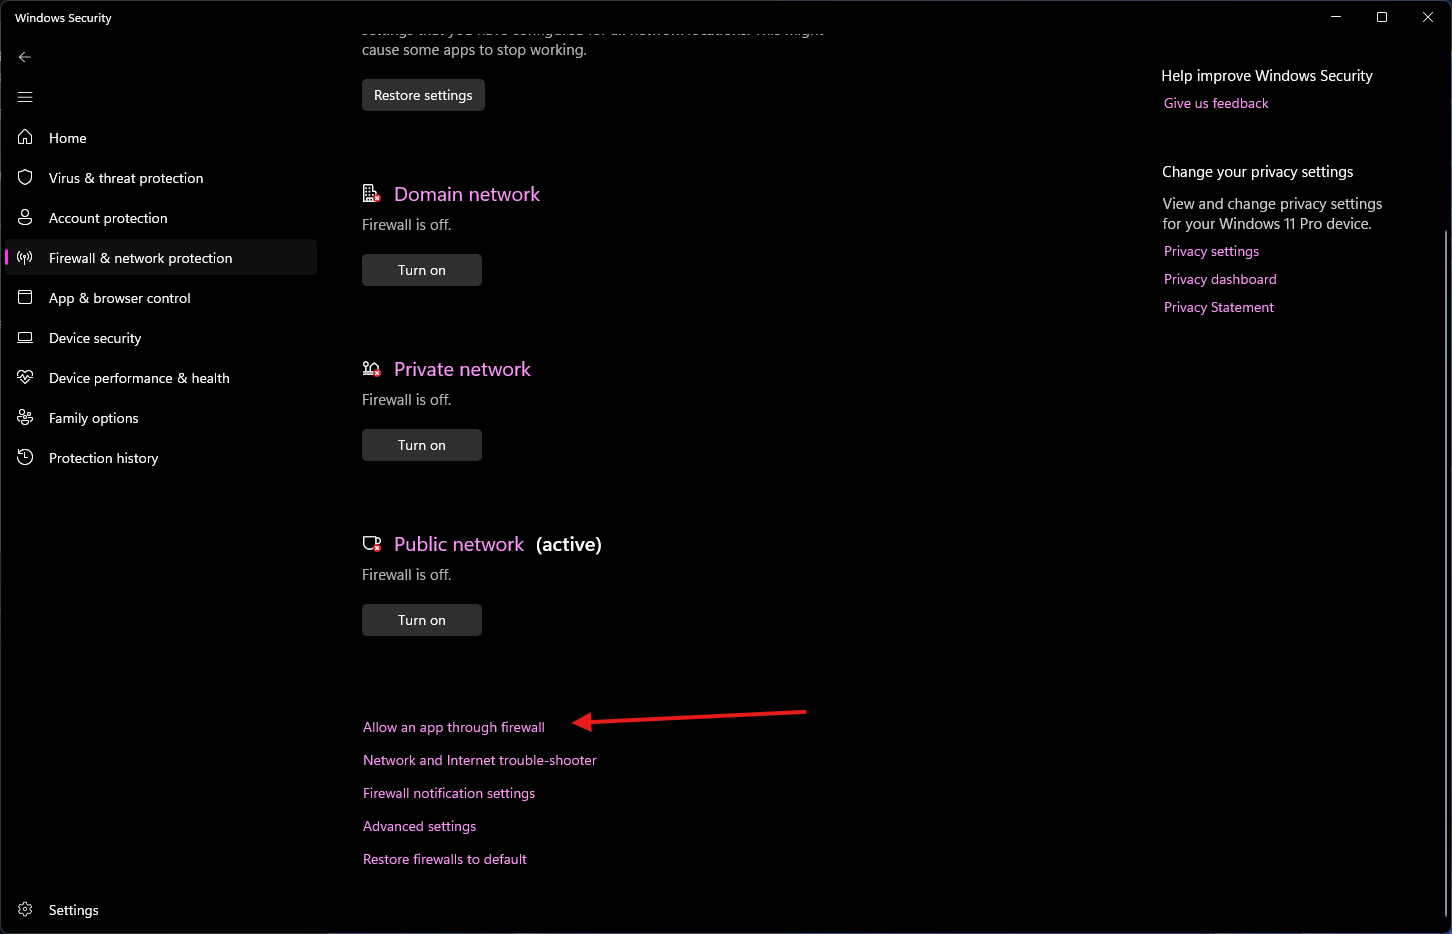1452x934 pixels.
Task: Click the App & browser control window icon
Action: click(x=25, y=297)
